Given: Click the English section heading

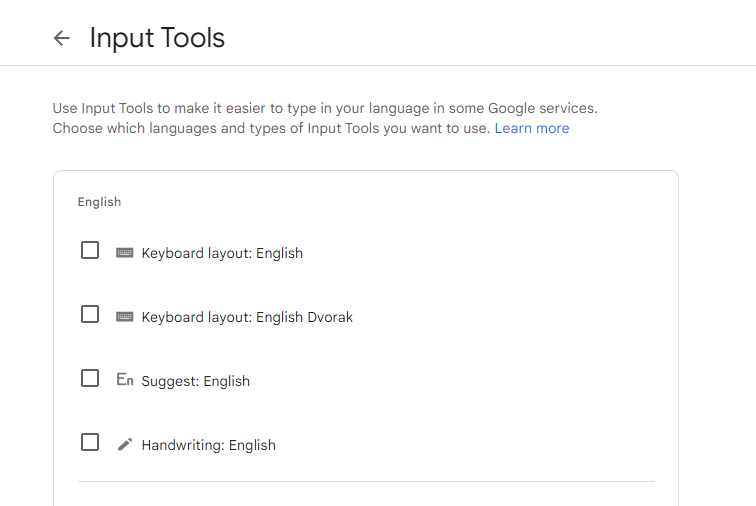Looking at the screenshot, I should click(99, 202).
